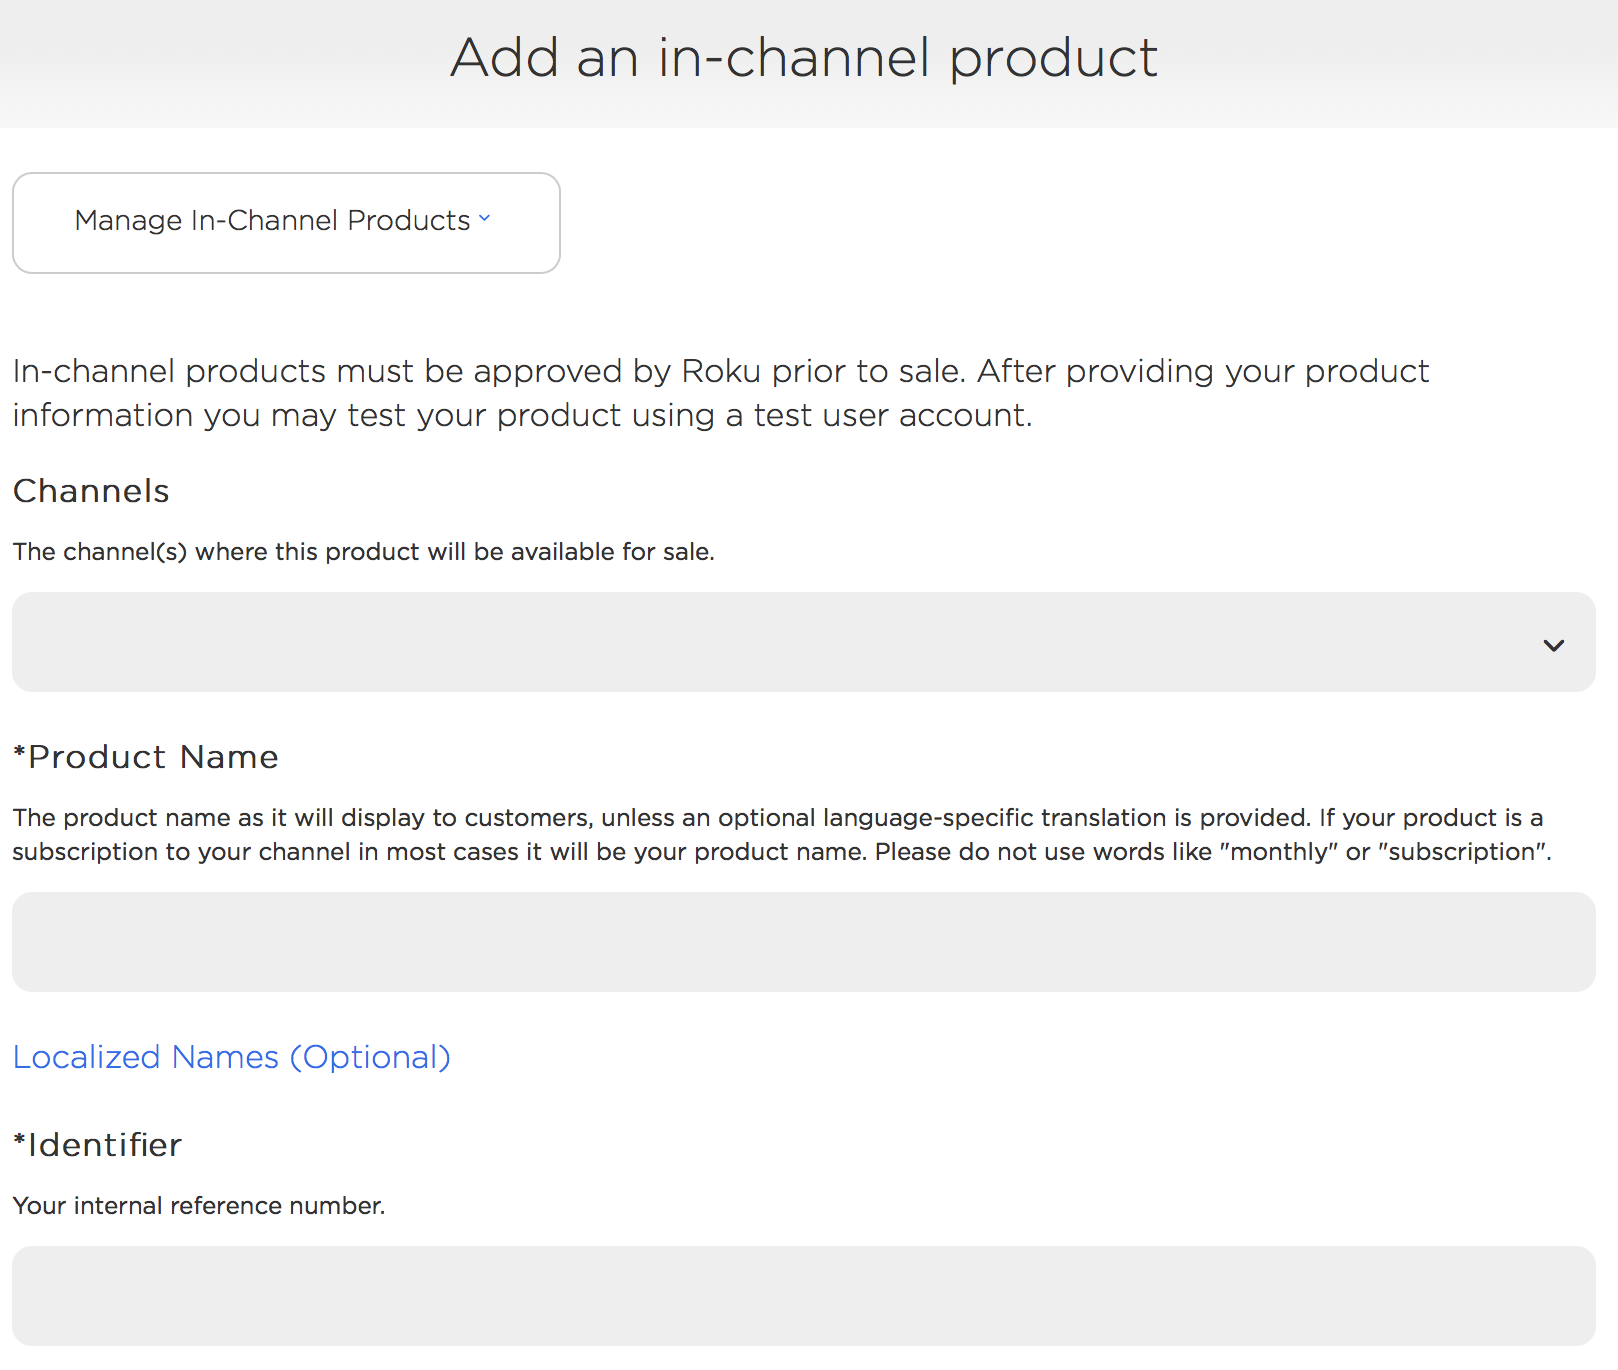The width and height of the screenshot is (1618, 1370).
Task: Click the 'Add an in-channel product' heading
Action: click(x=804, y=58)
